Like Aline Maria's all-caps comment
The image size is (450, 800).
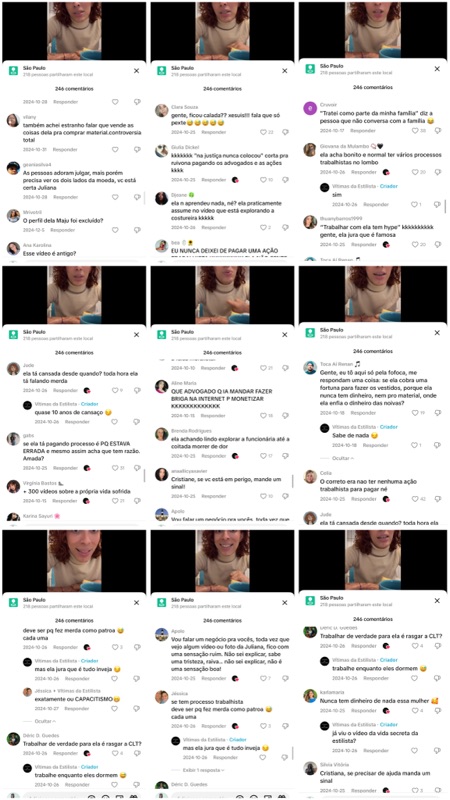tap(263, 416)
